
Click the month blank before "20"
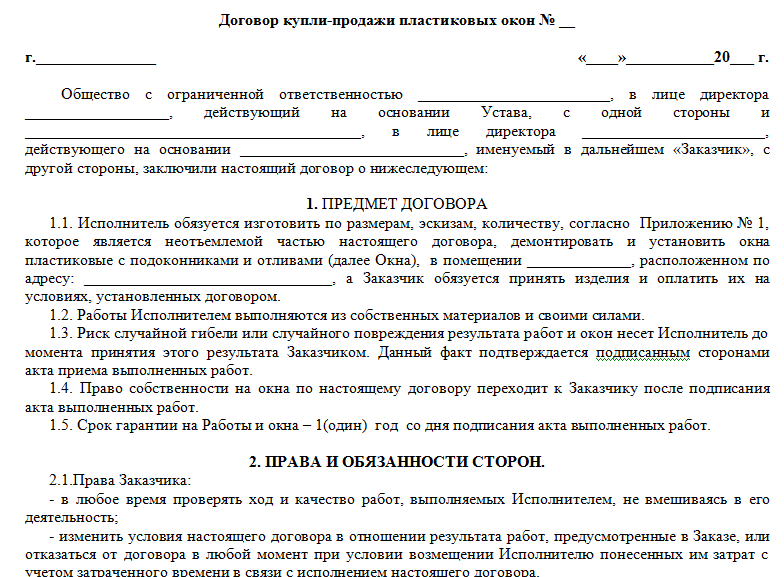[670, 58]
